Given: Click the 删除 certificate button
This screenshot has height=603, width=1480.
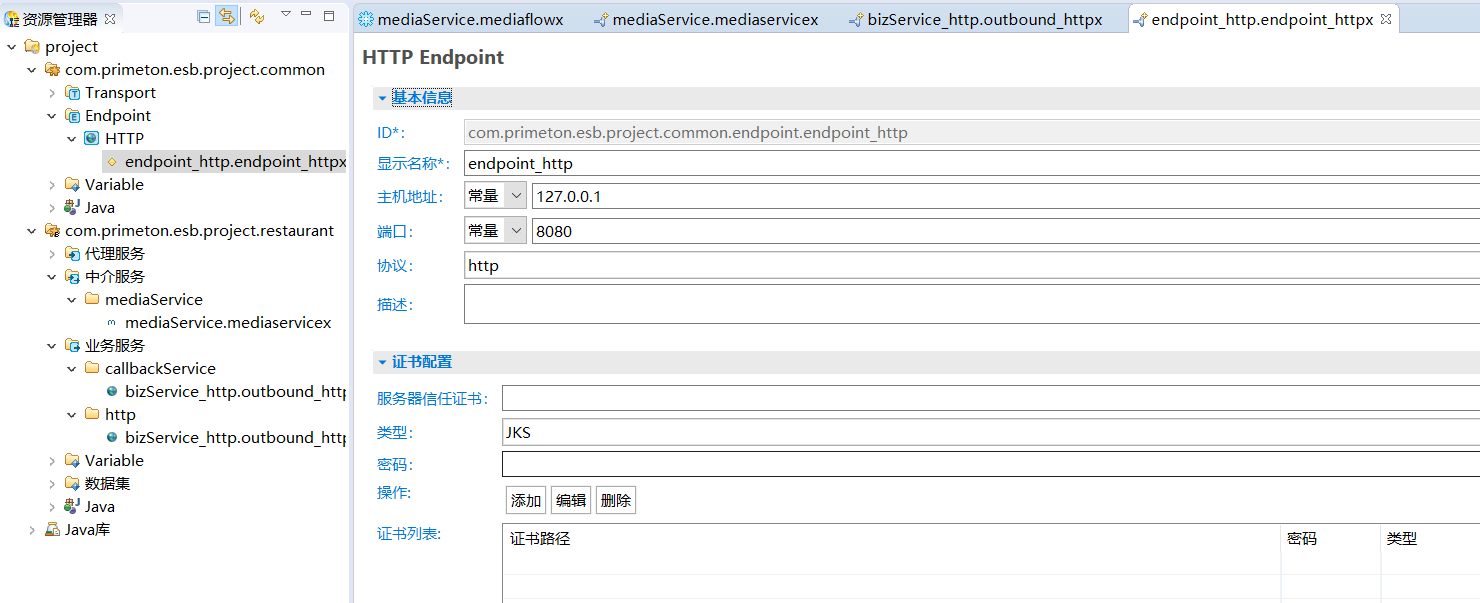Looking at the screenshot, I should [615, 500].
